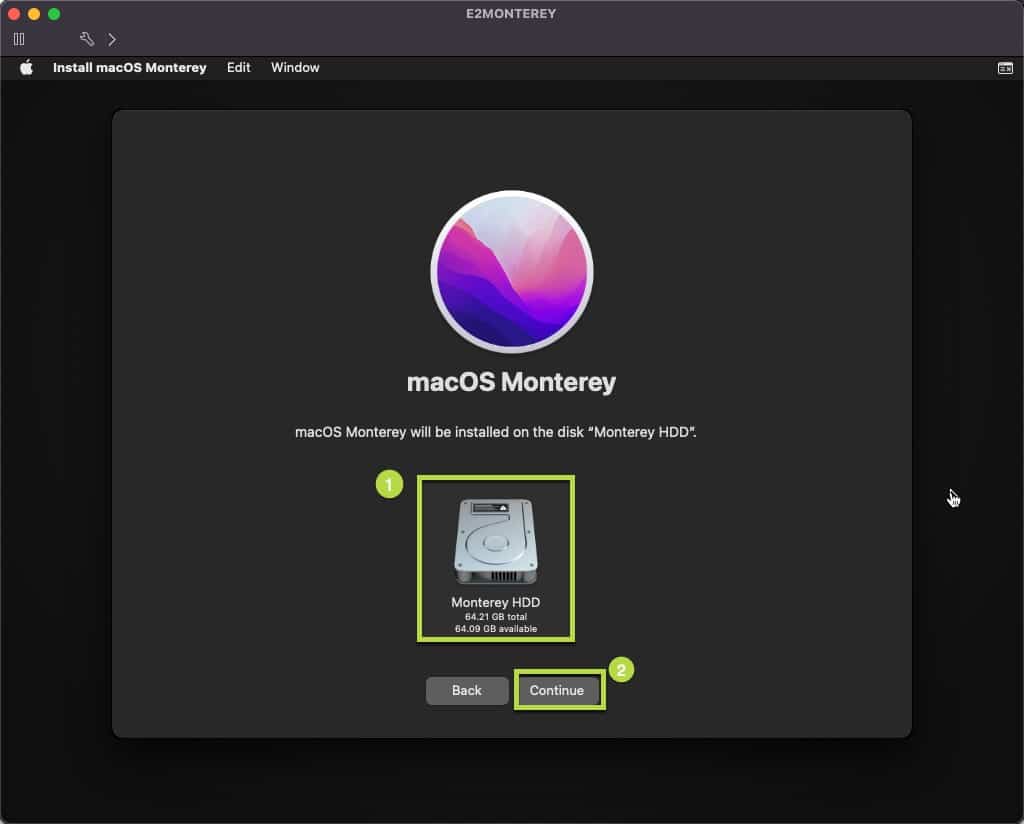Open the Apple menu

point(26,67)
